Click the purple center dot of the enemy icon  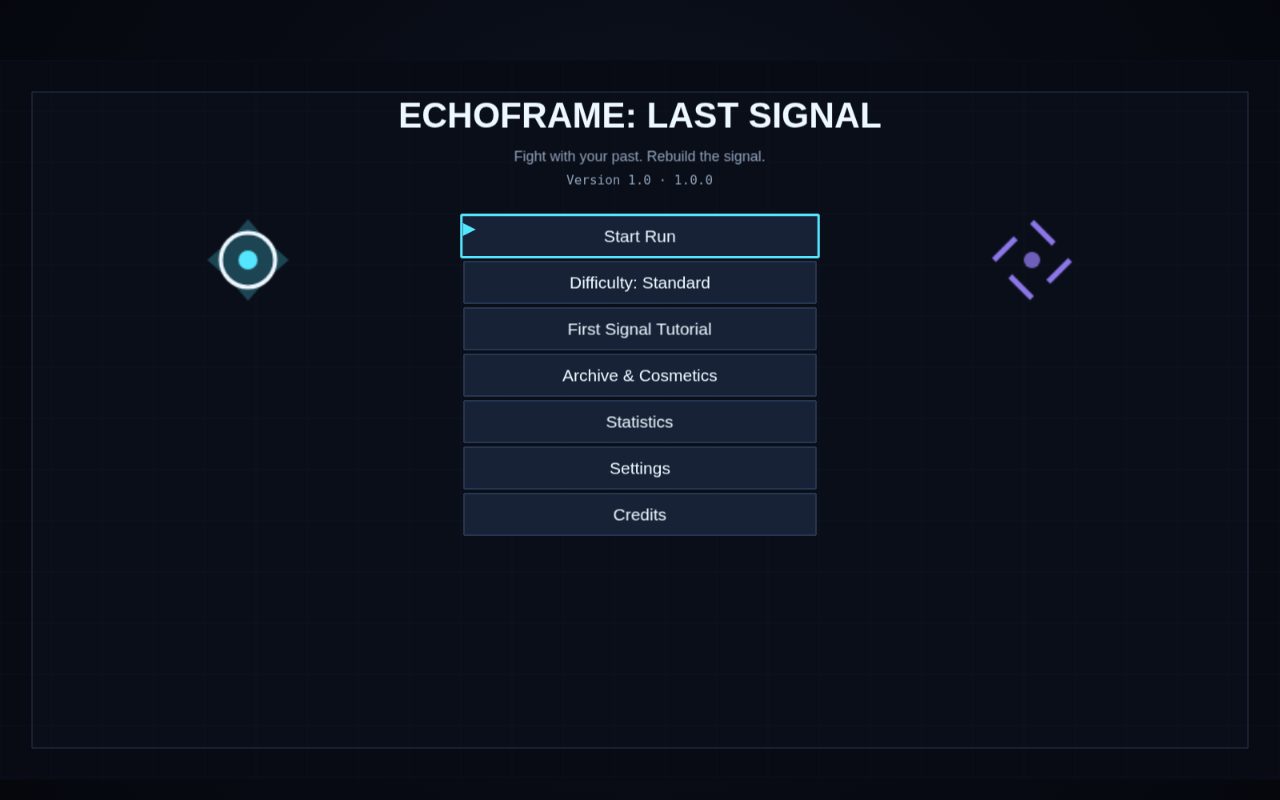coord(1032,260)
